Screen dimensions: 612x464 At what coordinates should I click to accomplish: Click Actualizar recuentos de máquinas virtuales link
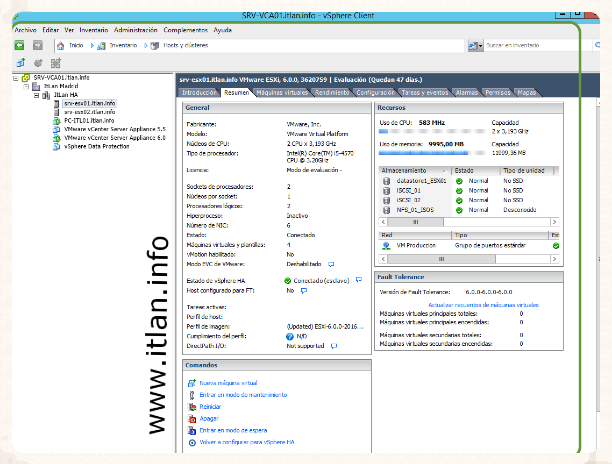[483, 303]
